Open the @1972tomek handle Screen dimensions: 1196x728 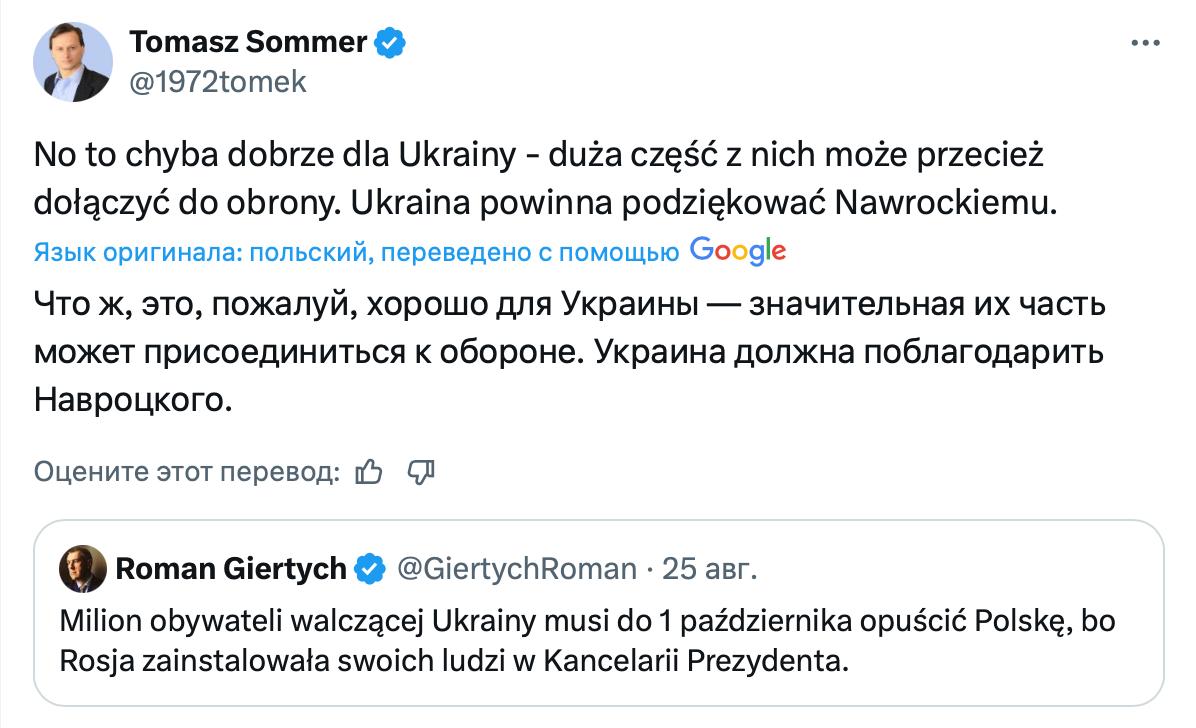click(x=217, y=82)
